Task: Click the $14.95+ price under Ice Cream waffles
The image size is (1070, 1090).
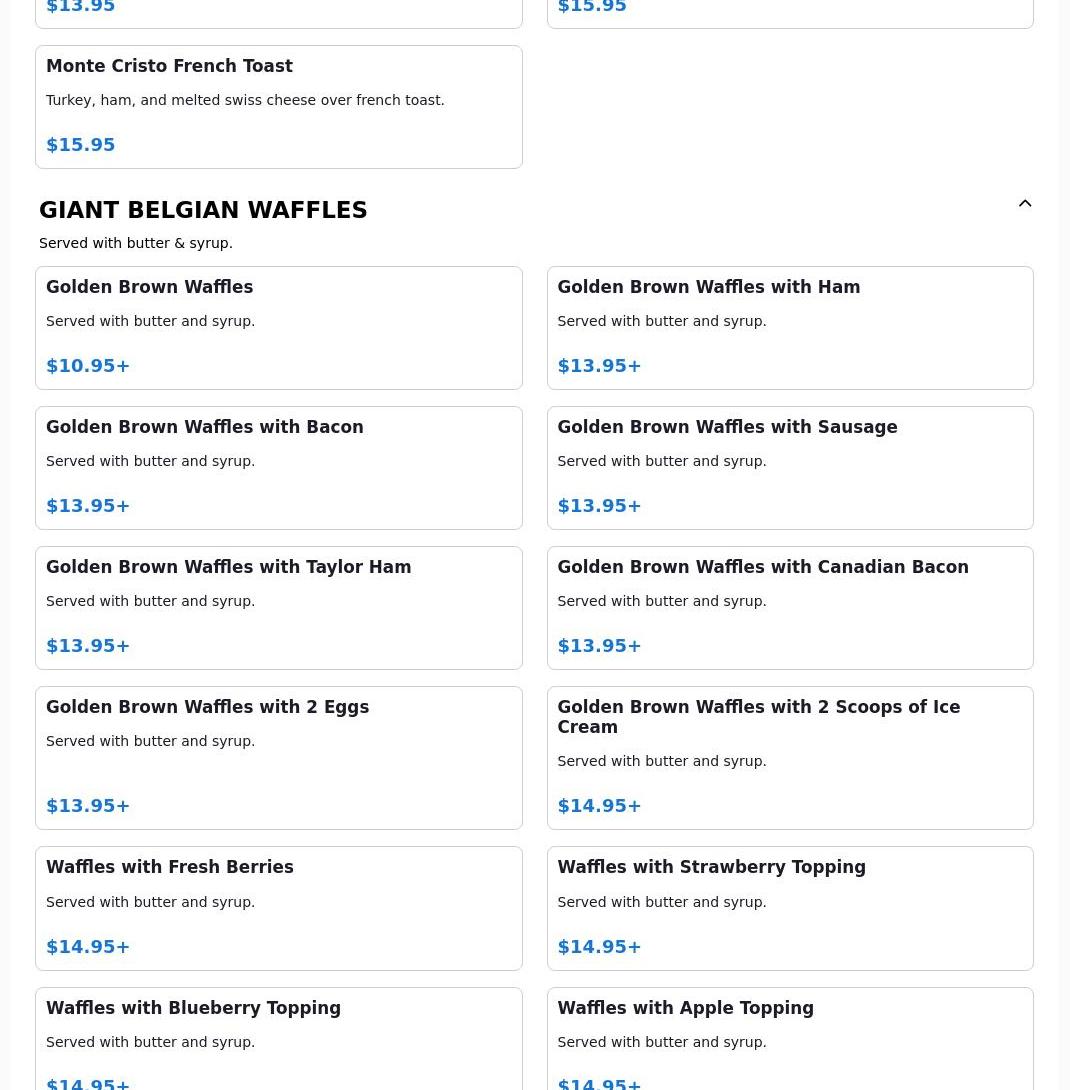Action: [x=599, y=806]
